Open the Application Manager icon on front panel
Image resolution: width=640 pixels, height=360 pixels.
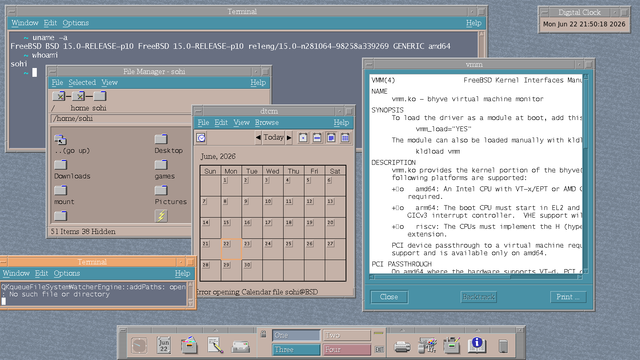coord(452,345)
